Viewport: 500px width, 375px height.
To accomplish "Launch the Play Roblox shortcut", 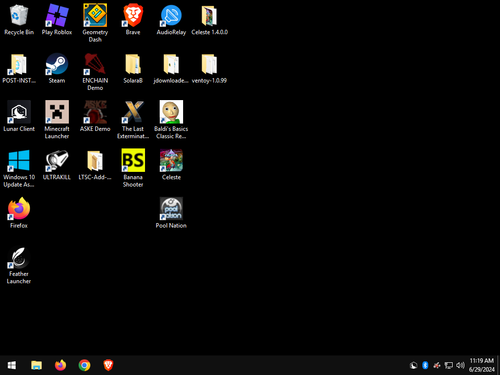I will coord(57,19).
